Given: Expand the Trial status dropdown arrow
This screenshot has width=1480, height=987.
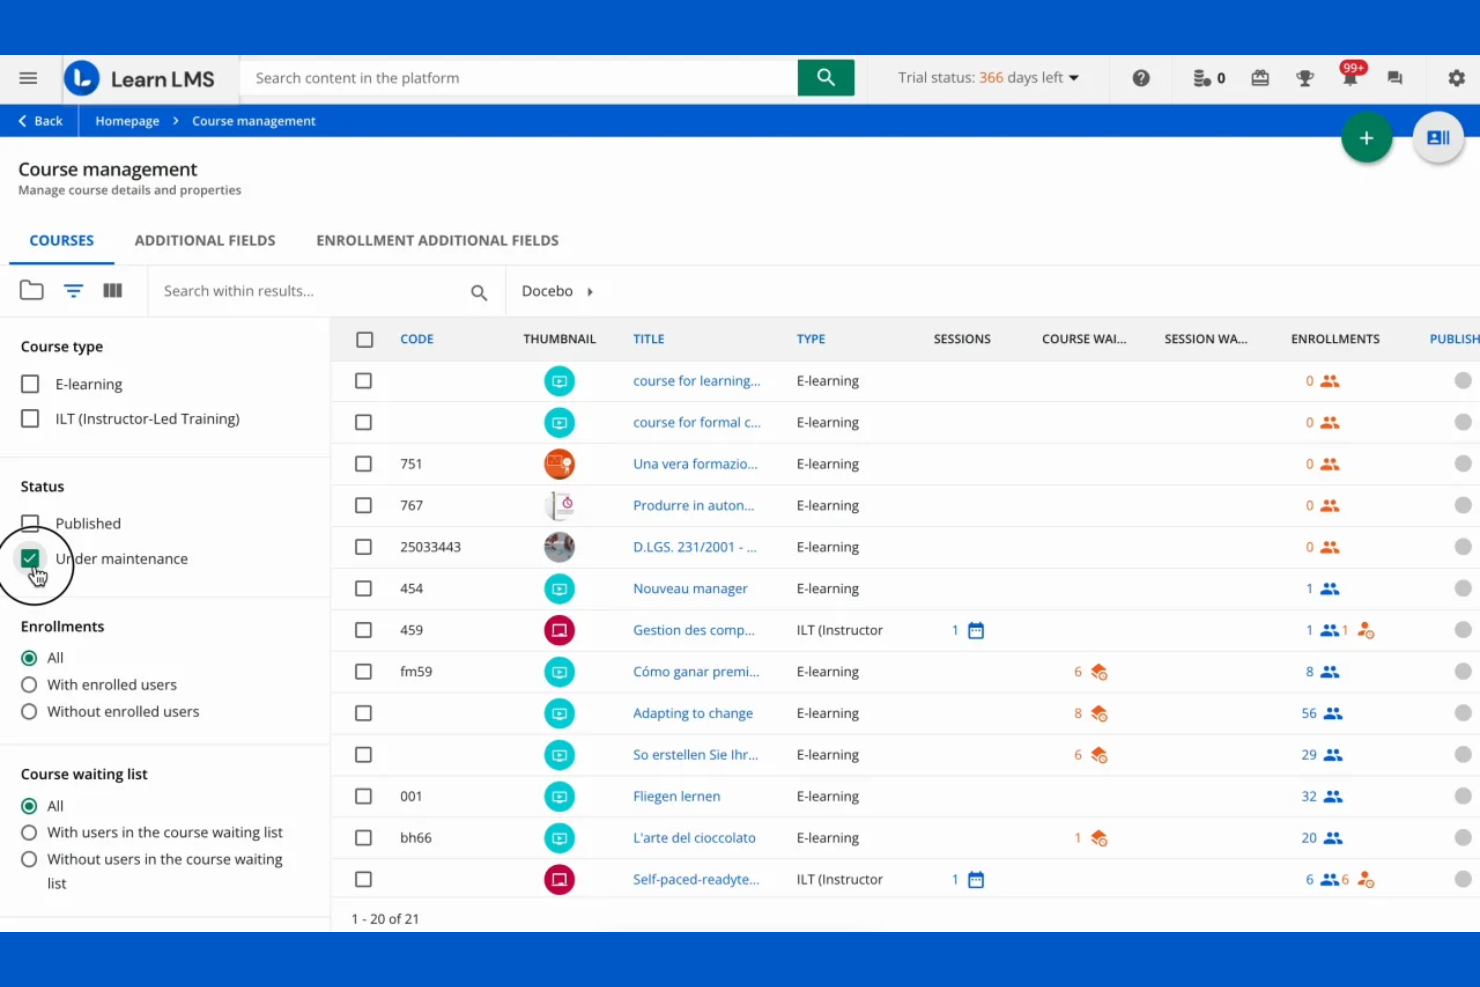Looking at the screenshot, I should pos(1074,78).
